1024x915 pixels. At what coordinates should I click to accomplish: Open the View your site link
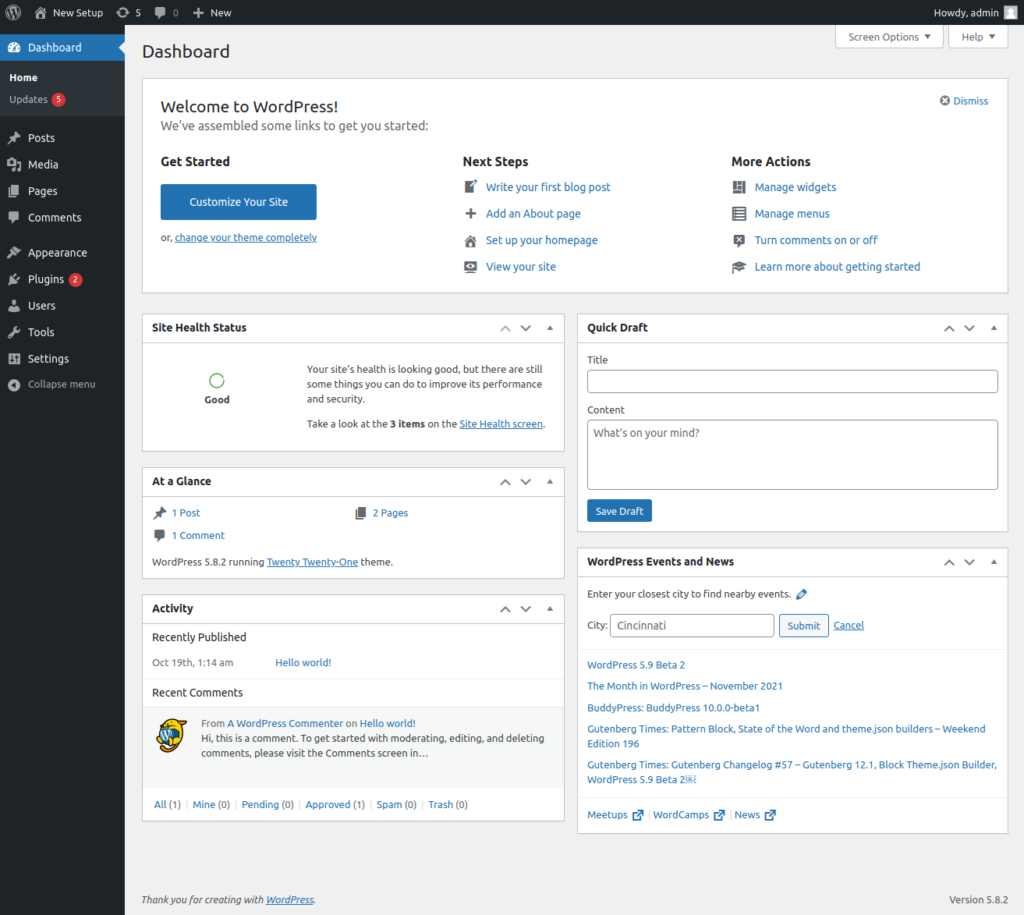[x=520, y=266]
